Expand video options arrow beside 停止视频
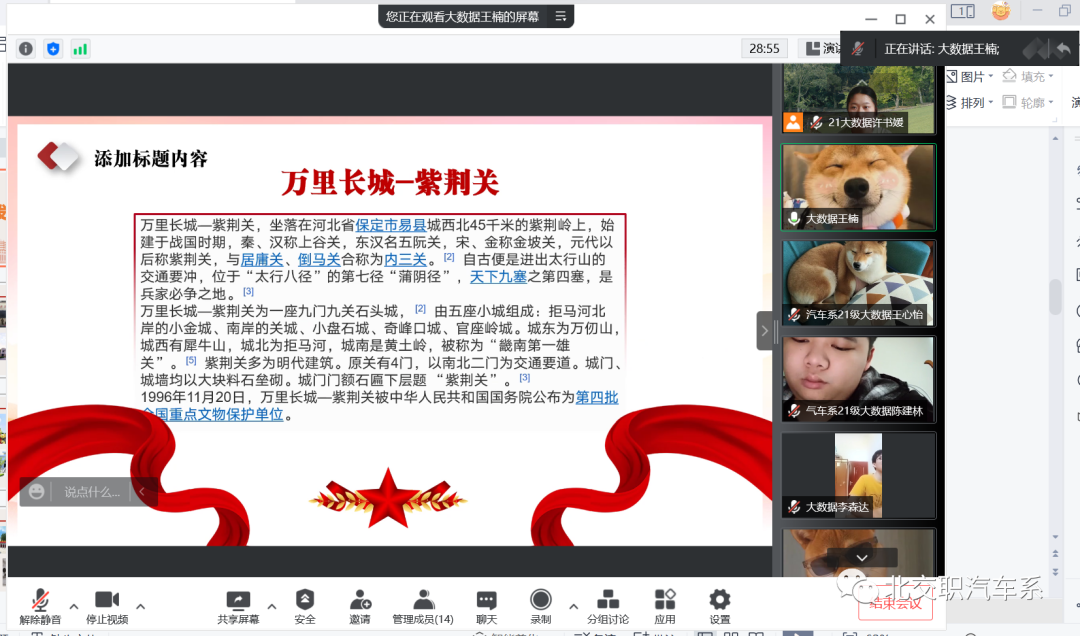 [140, 606]
